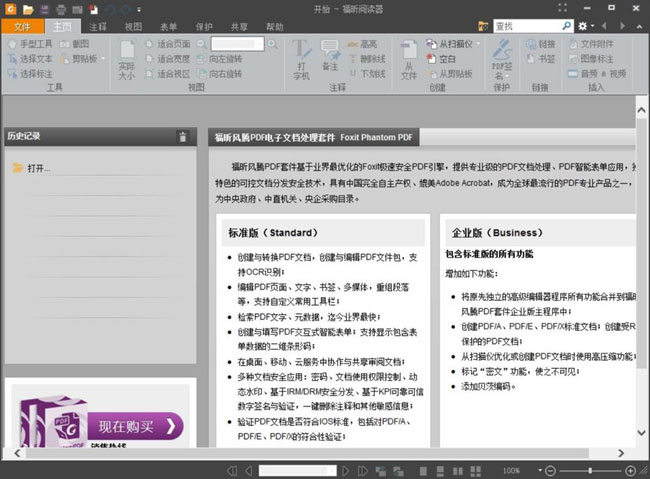Switch to the 注释 ribbon tab
Screen dimensions: 650x479
(98, 27)
